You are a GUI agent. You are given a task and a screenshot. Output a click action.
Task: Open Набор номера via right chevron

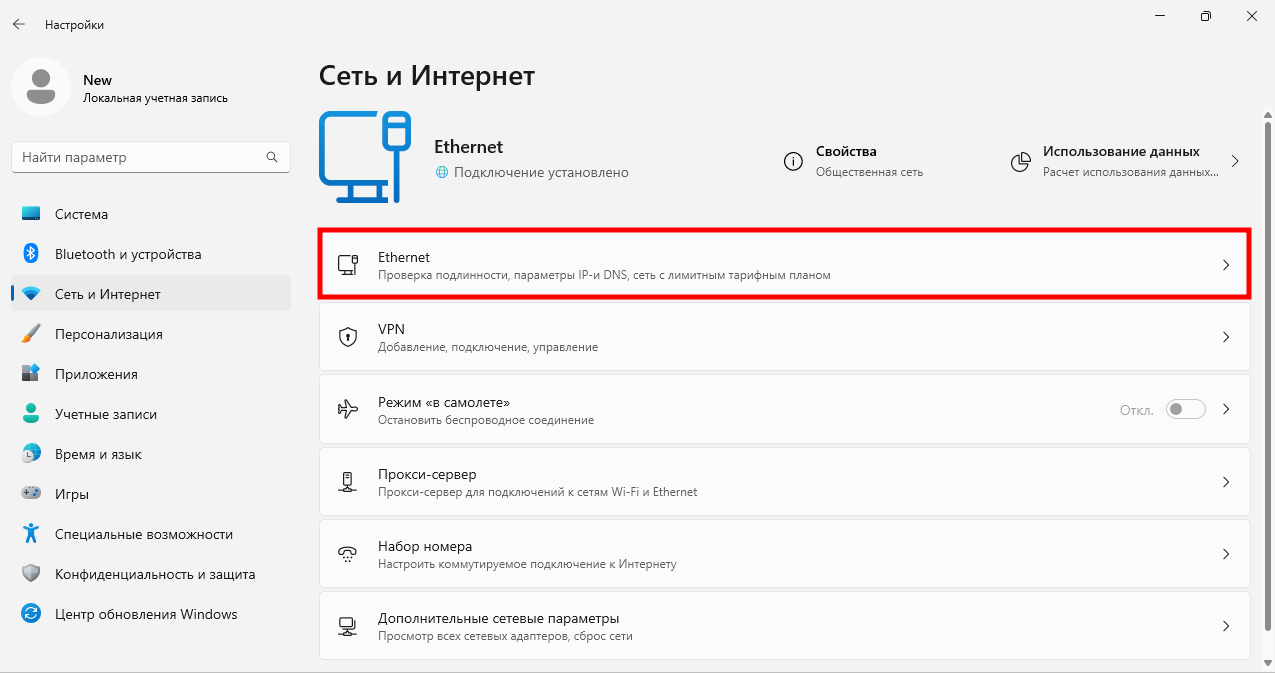pos(1226,554)
